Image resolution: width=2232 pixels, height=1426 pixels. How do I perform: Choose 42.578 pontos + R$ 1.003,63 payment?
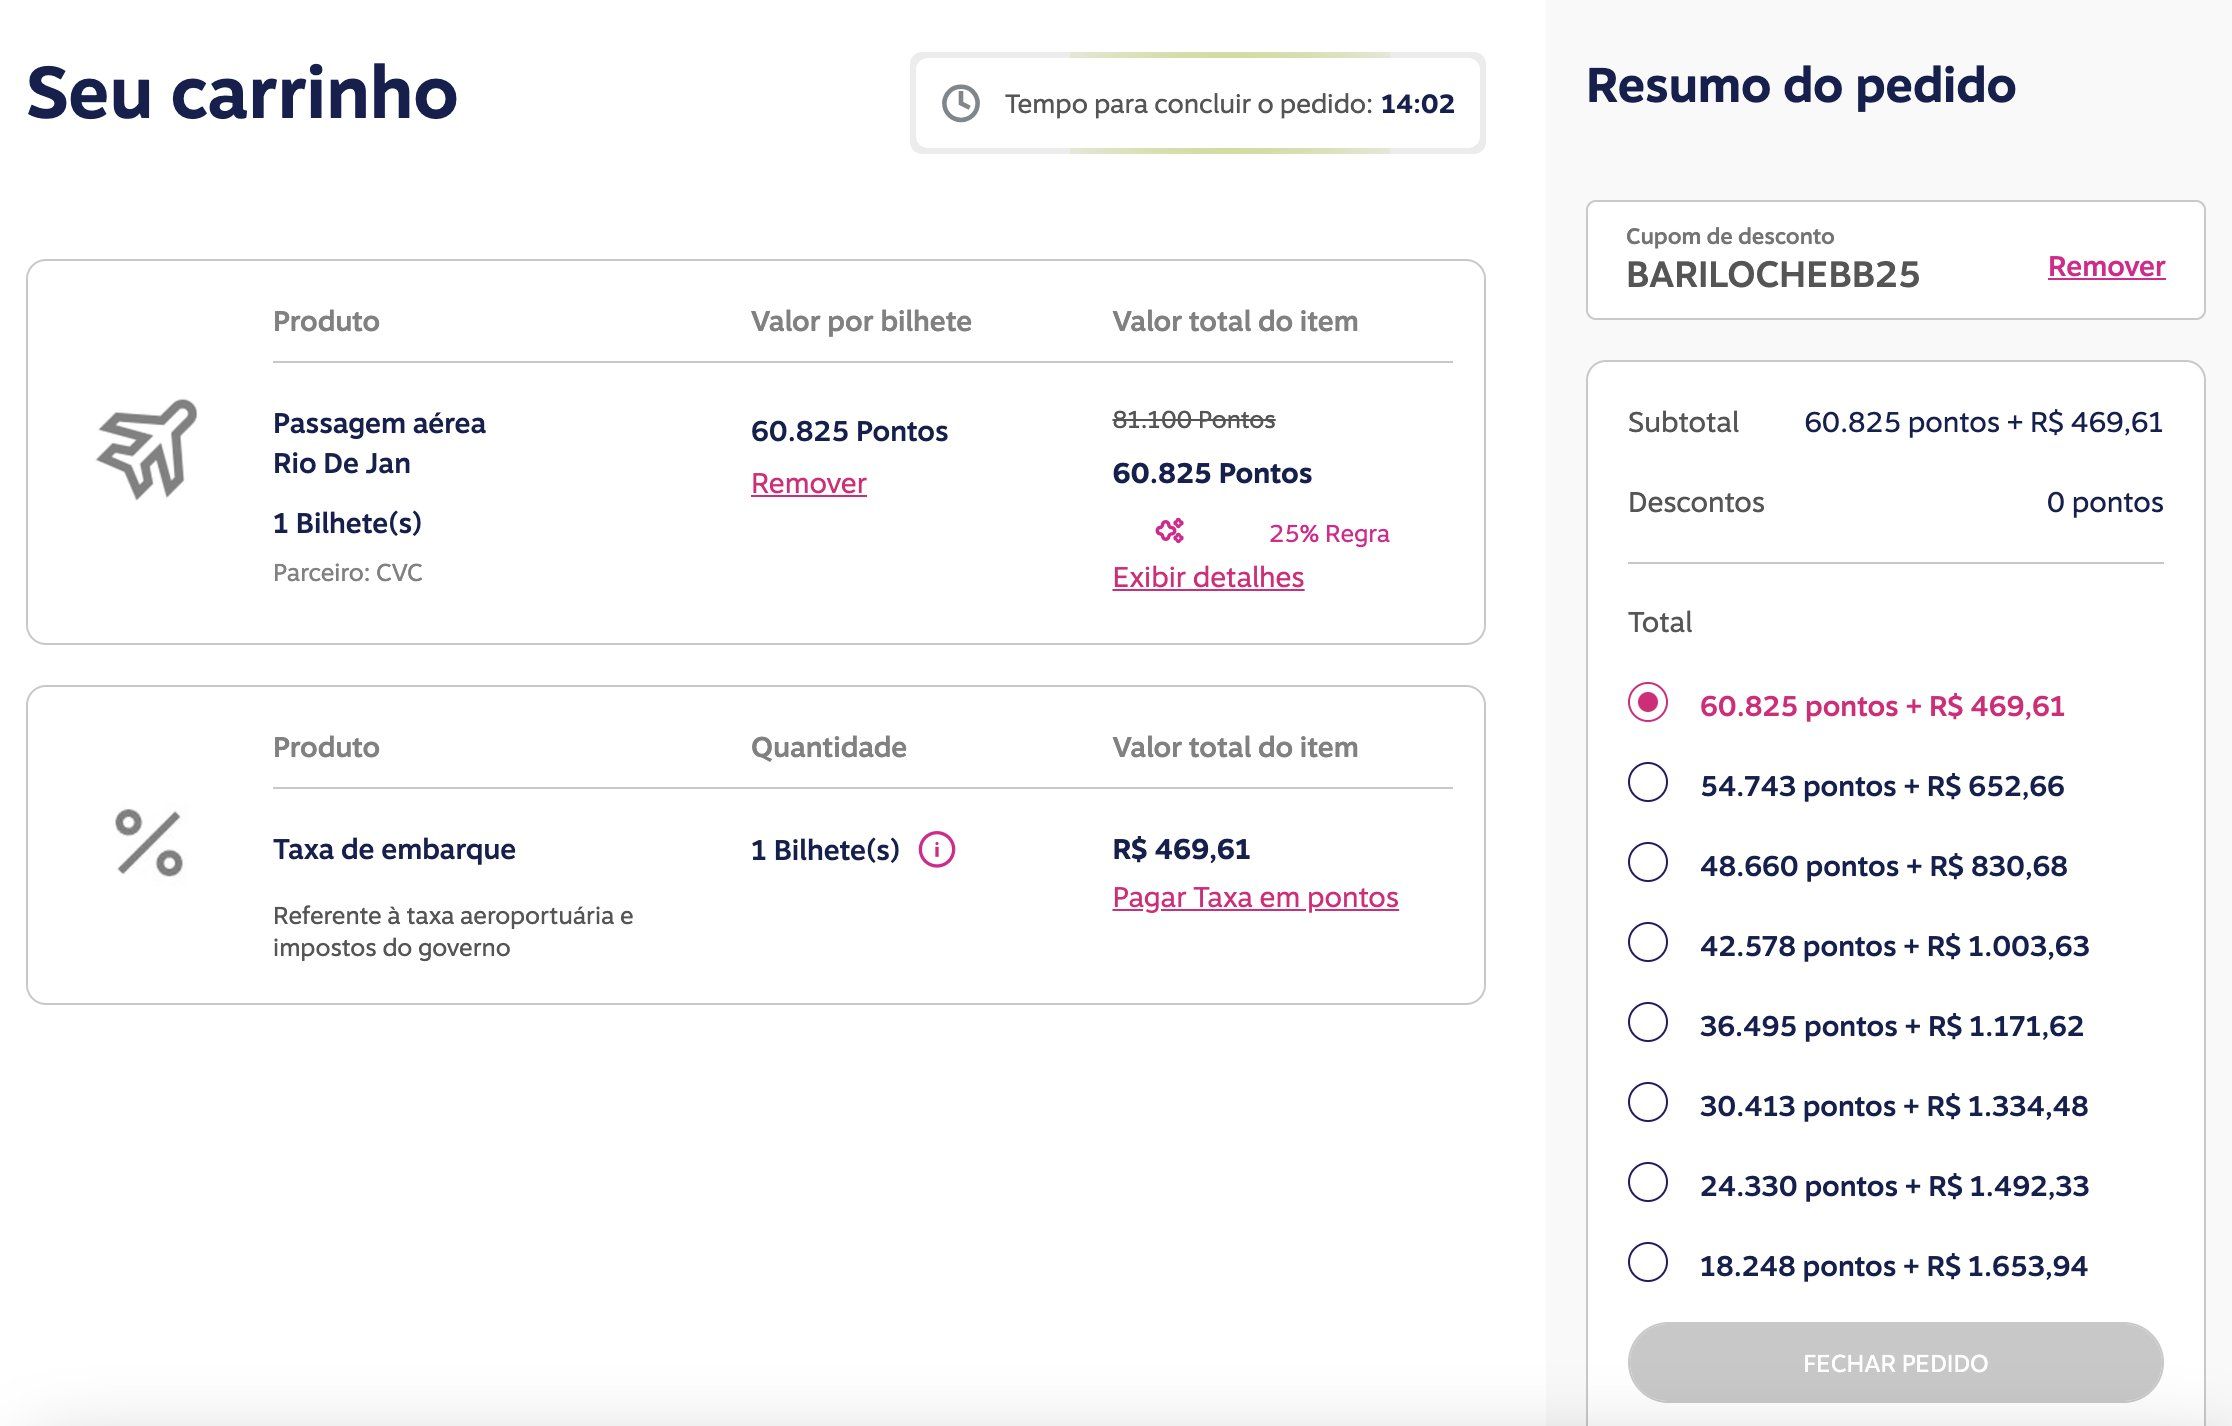(1648, 942)
